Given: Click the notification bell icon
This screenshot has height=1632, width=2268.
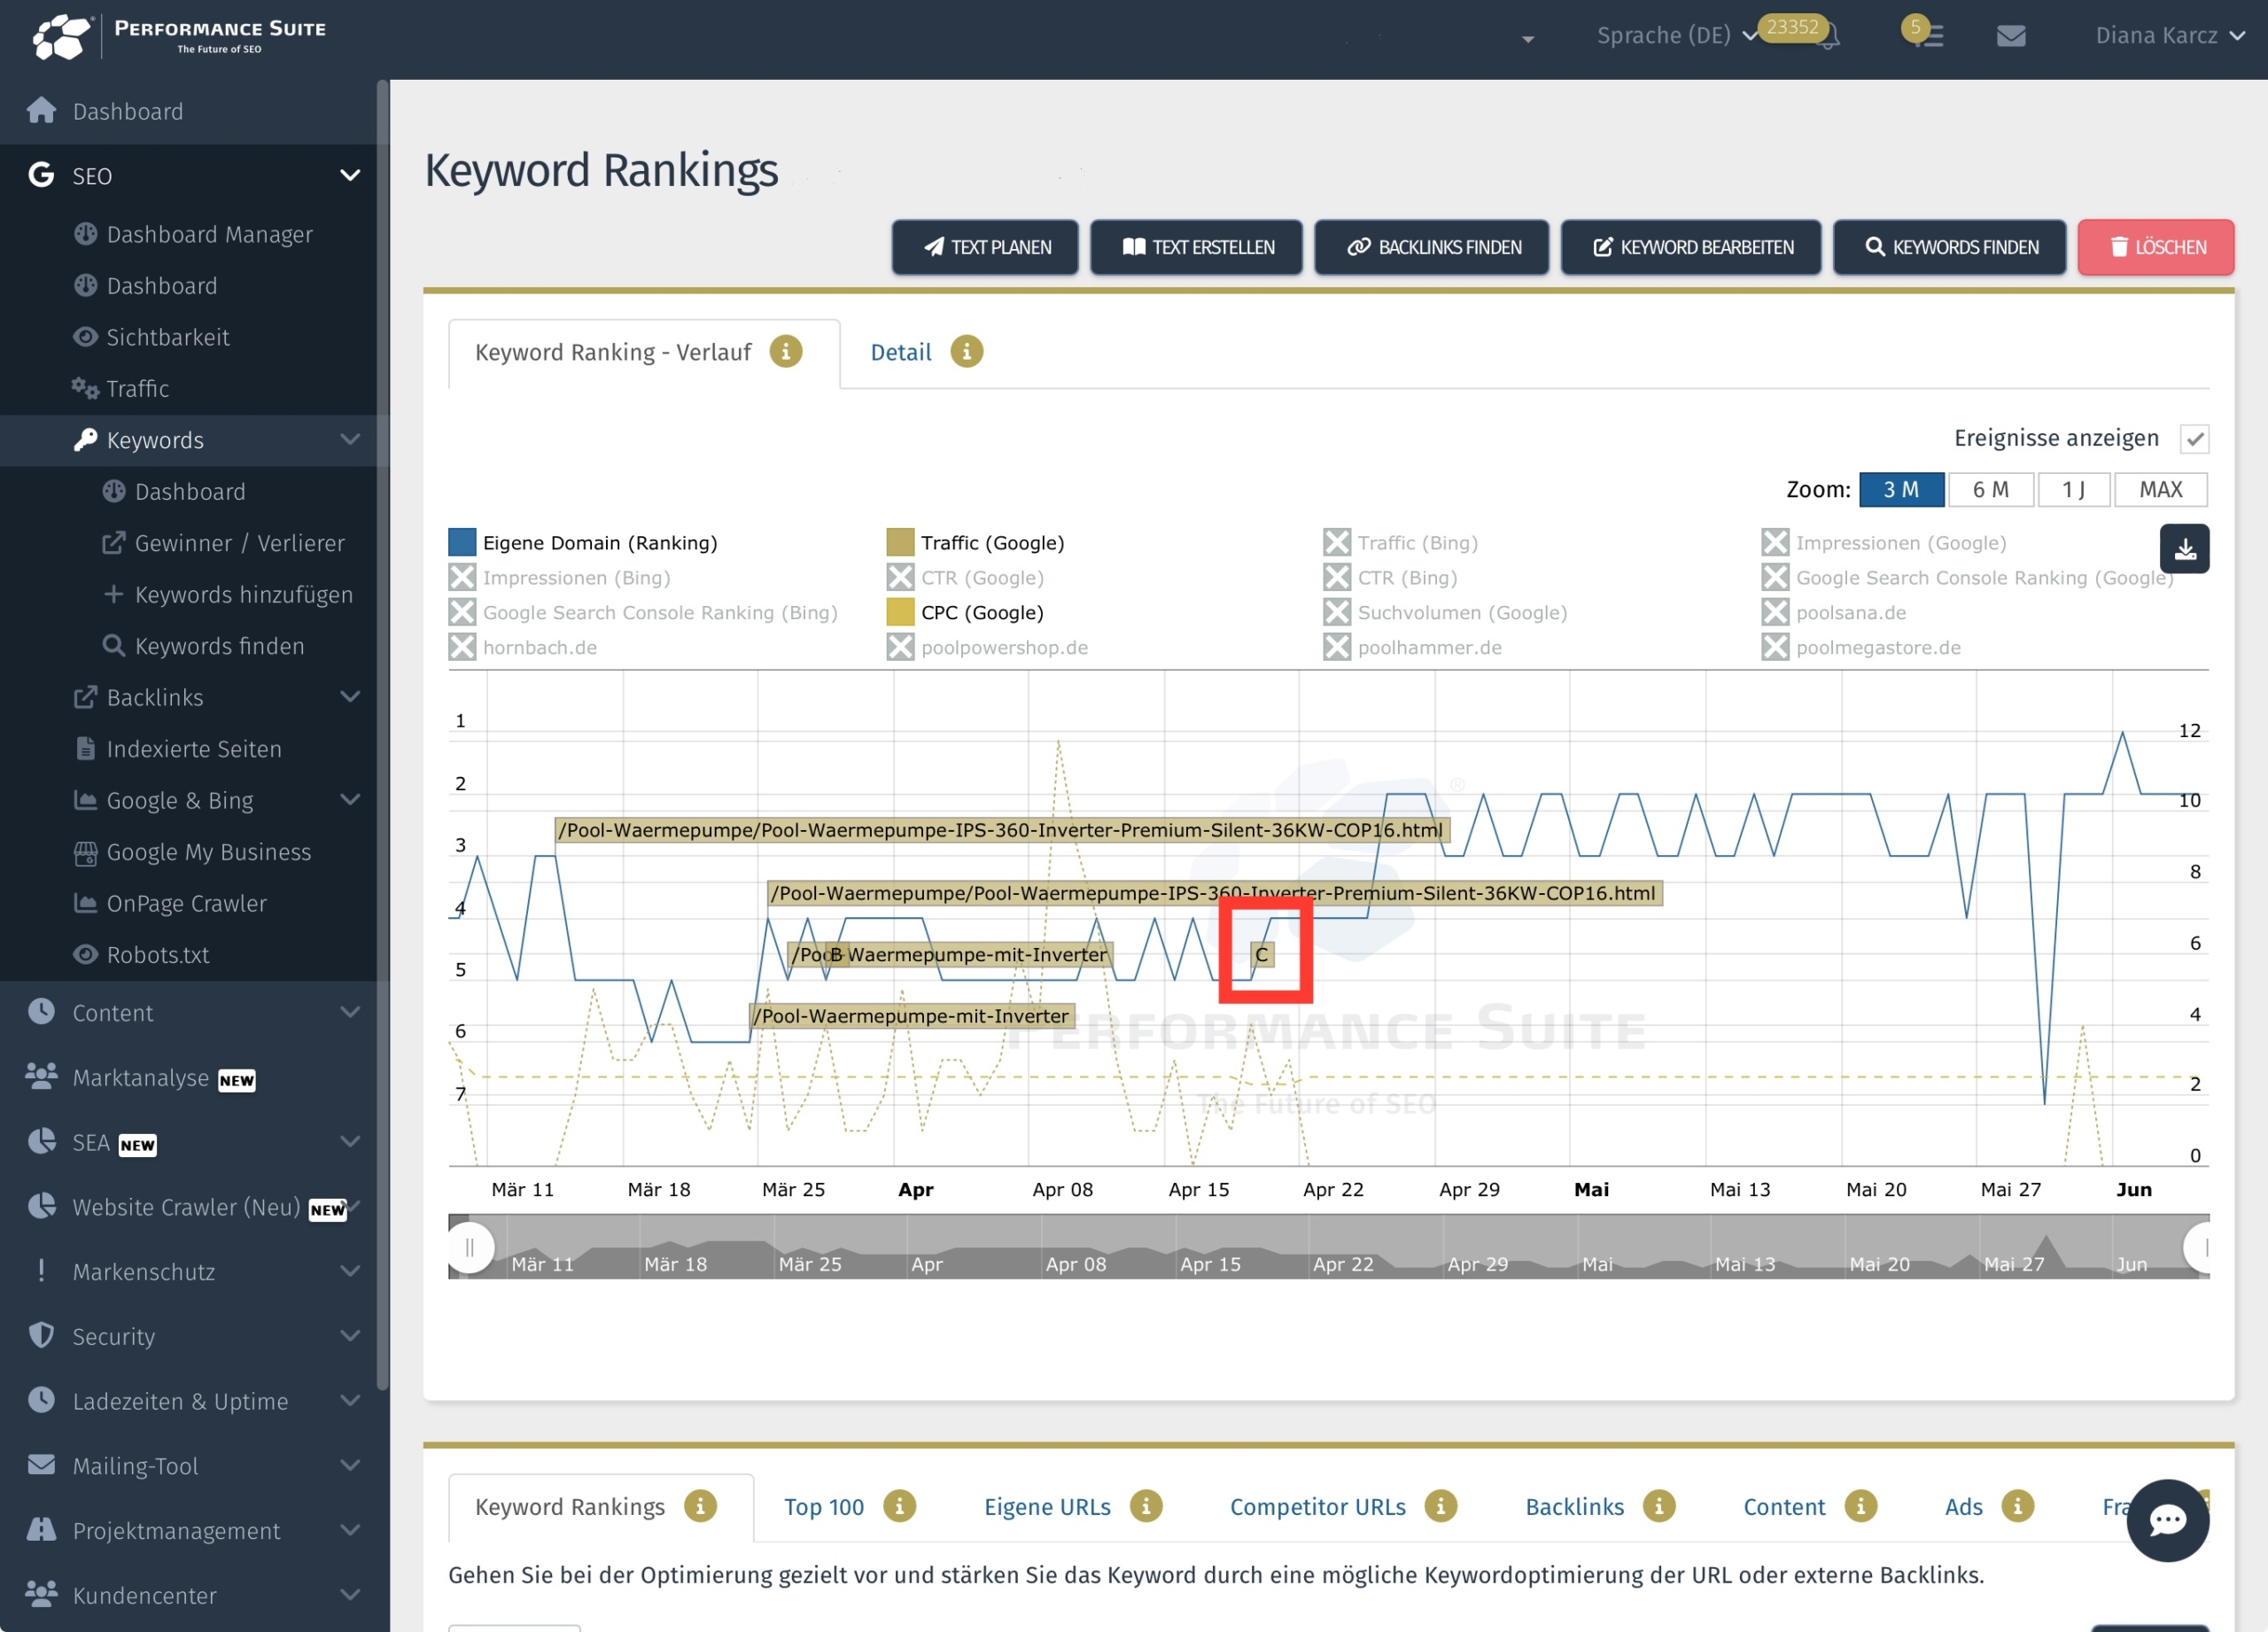Looking at the screenshot, I should [1829, 38].
